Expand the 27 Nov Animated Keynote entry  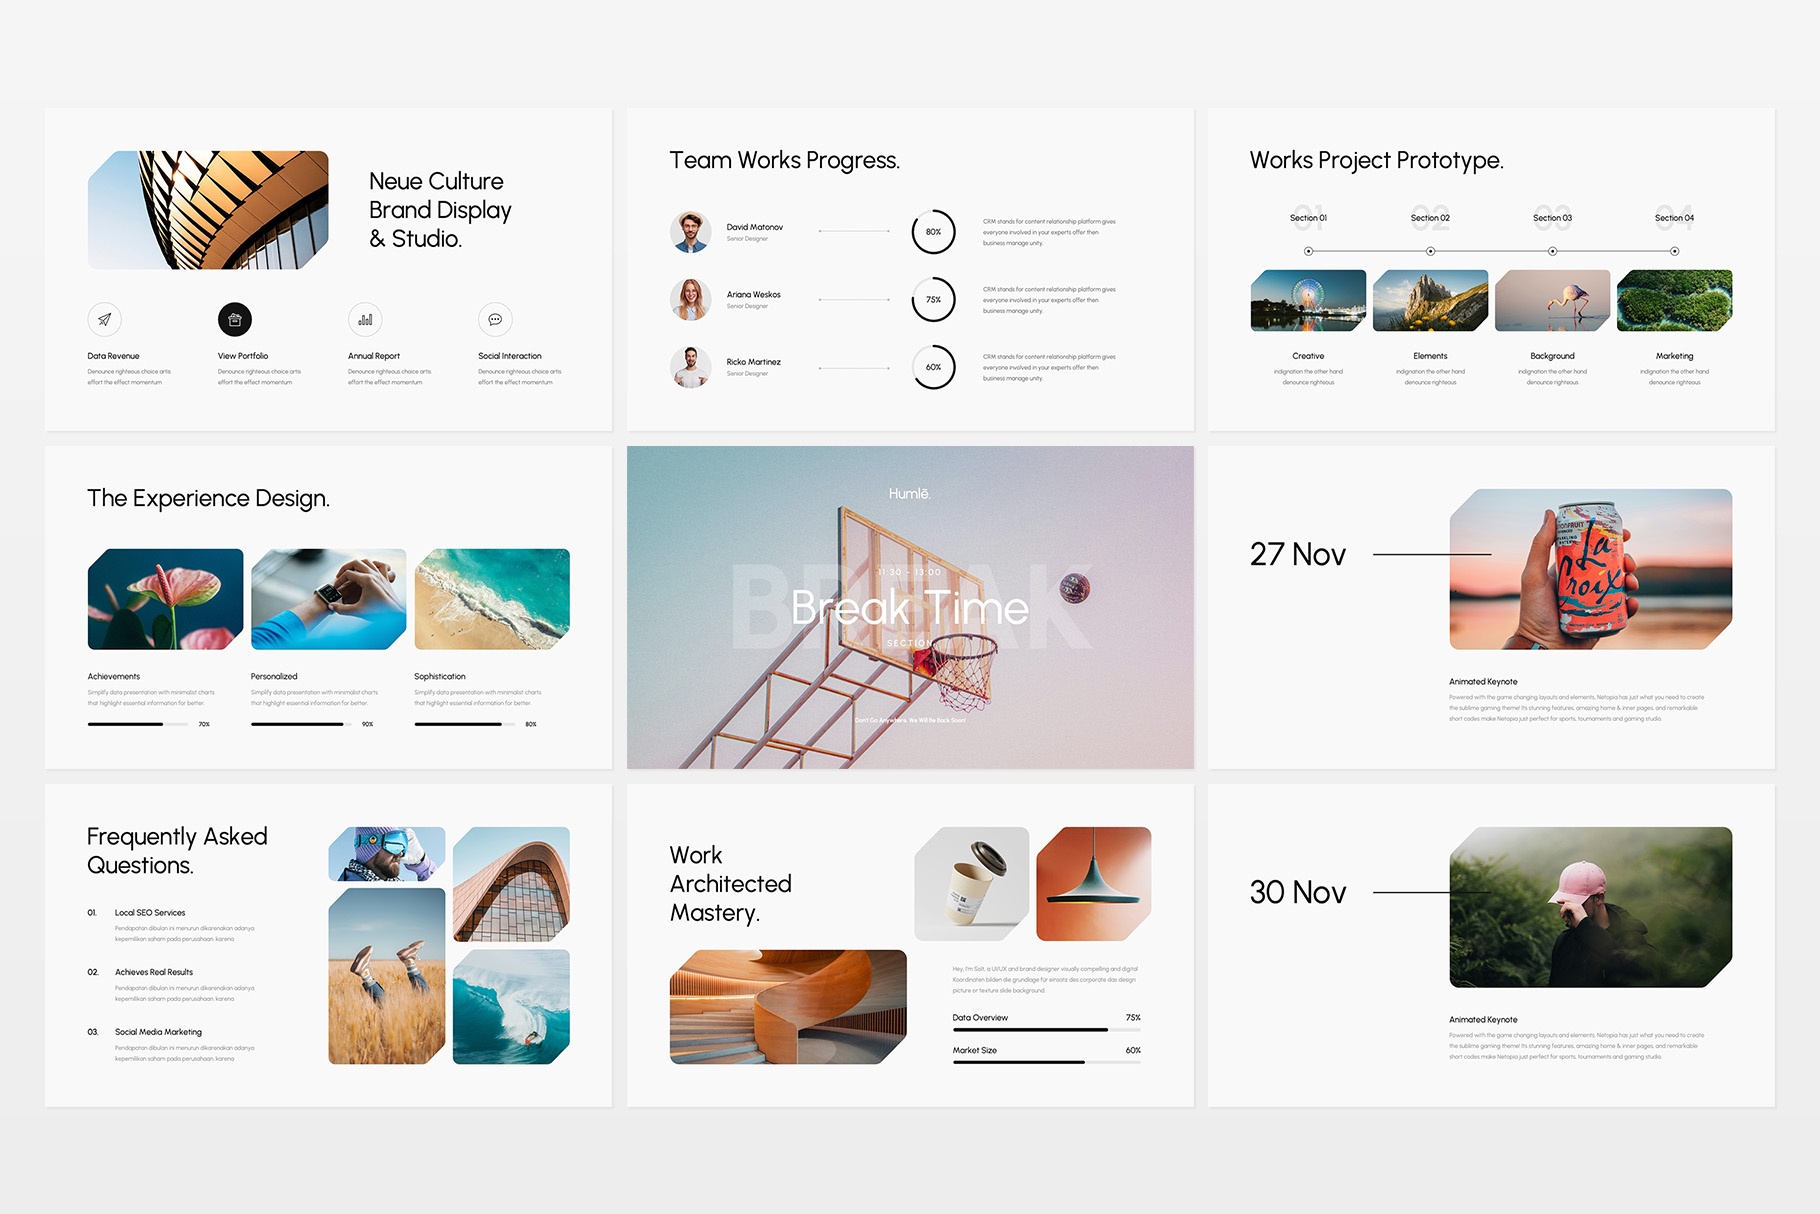tap(1481, 681)
